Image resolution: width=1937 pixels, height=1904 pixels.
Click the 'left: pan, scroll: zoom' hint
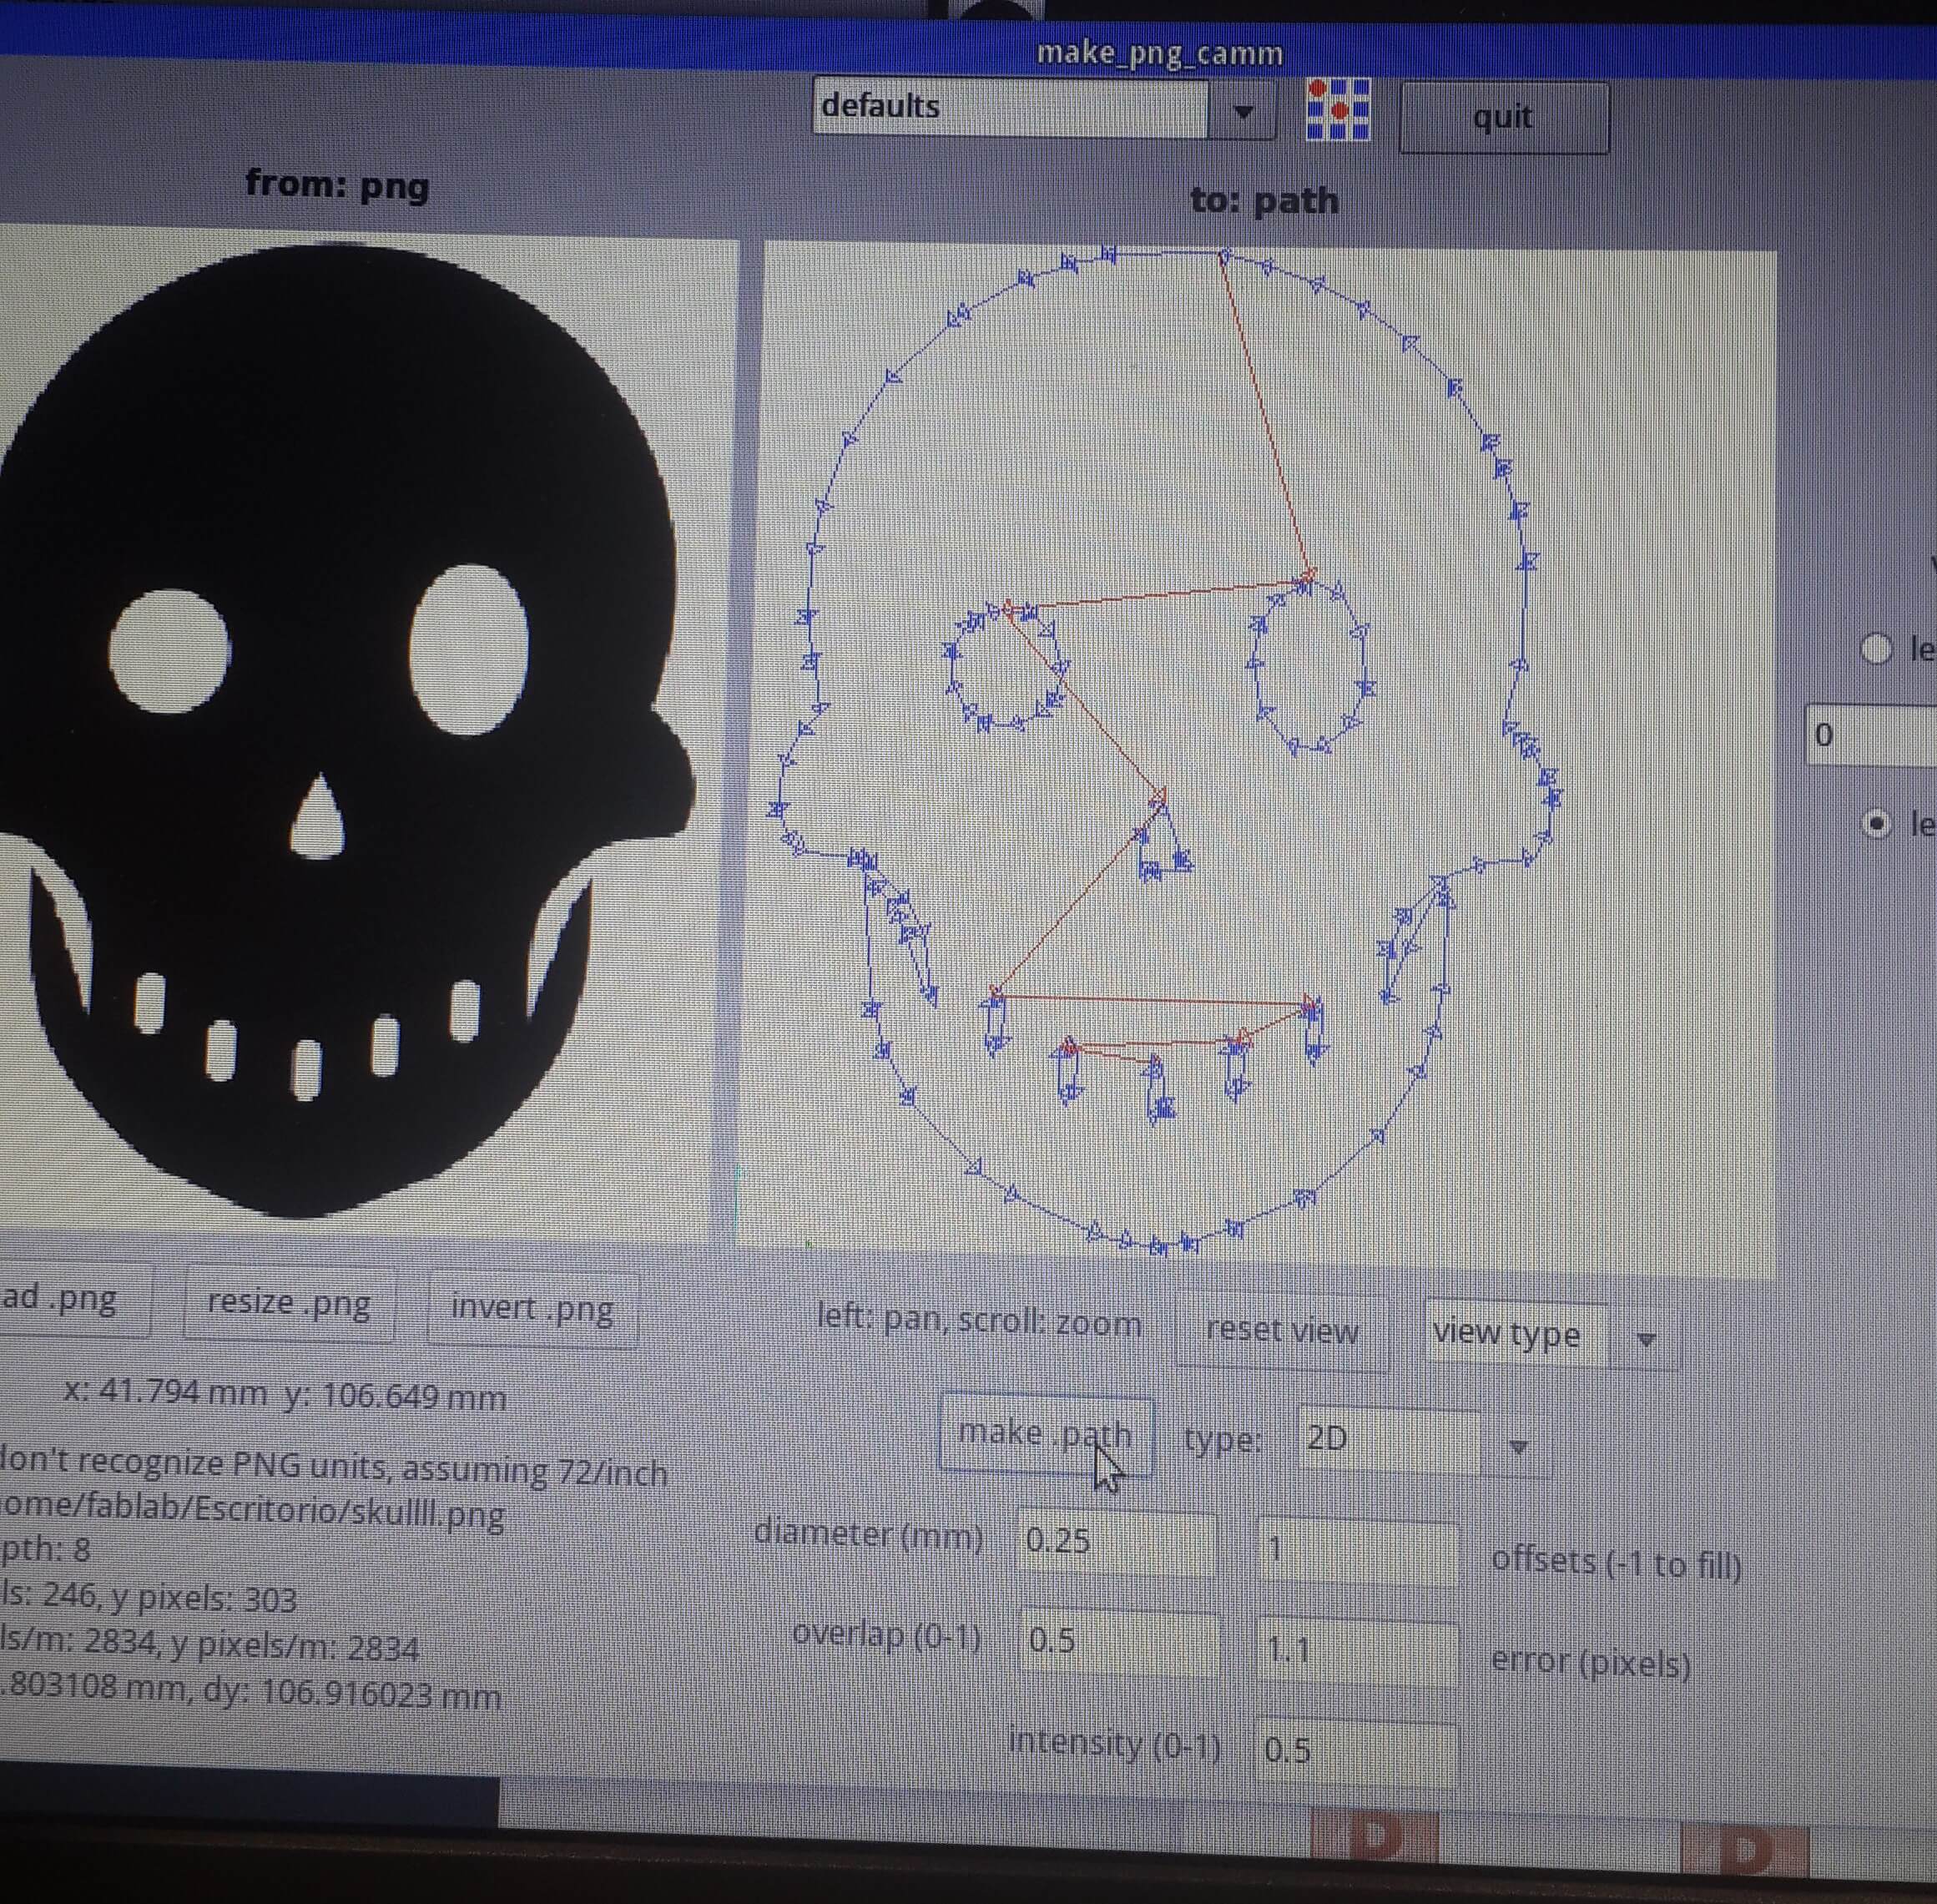tap(979, 1322)
